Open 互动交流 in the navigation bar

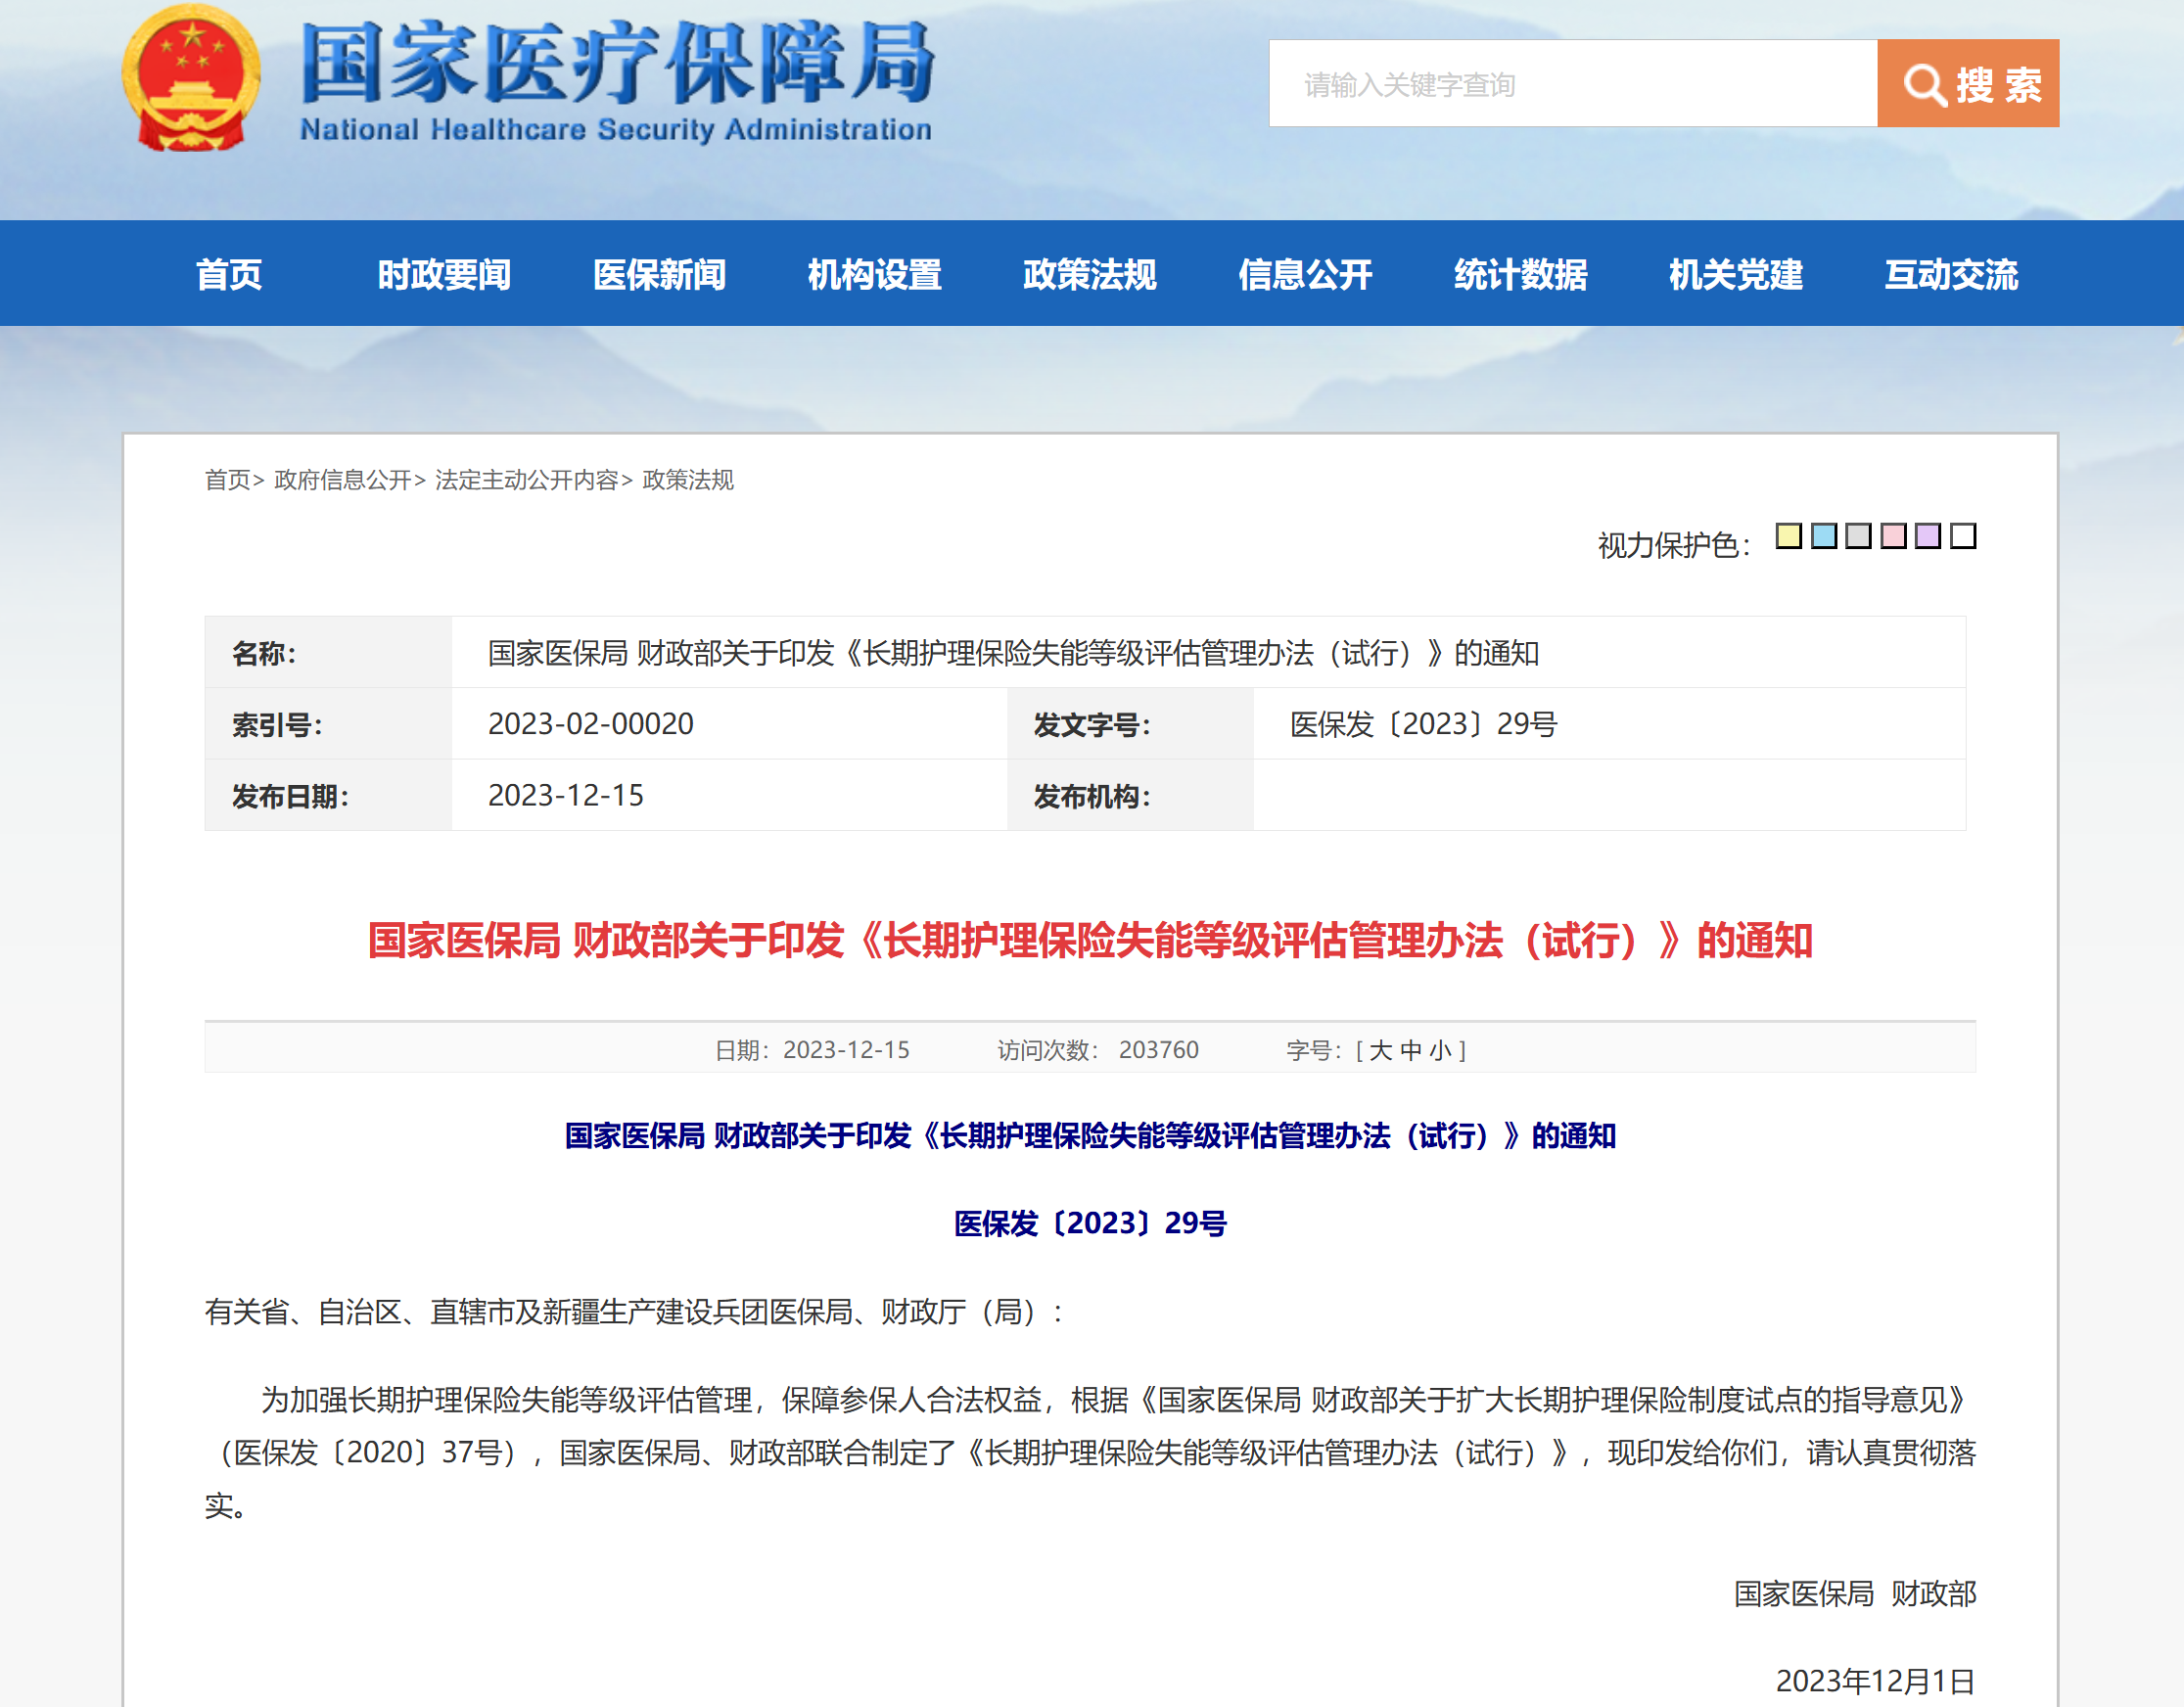pos(1951,274)
